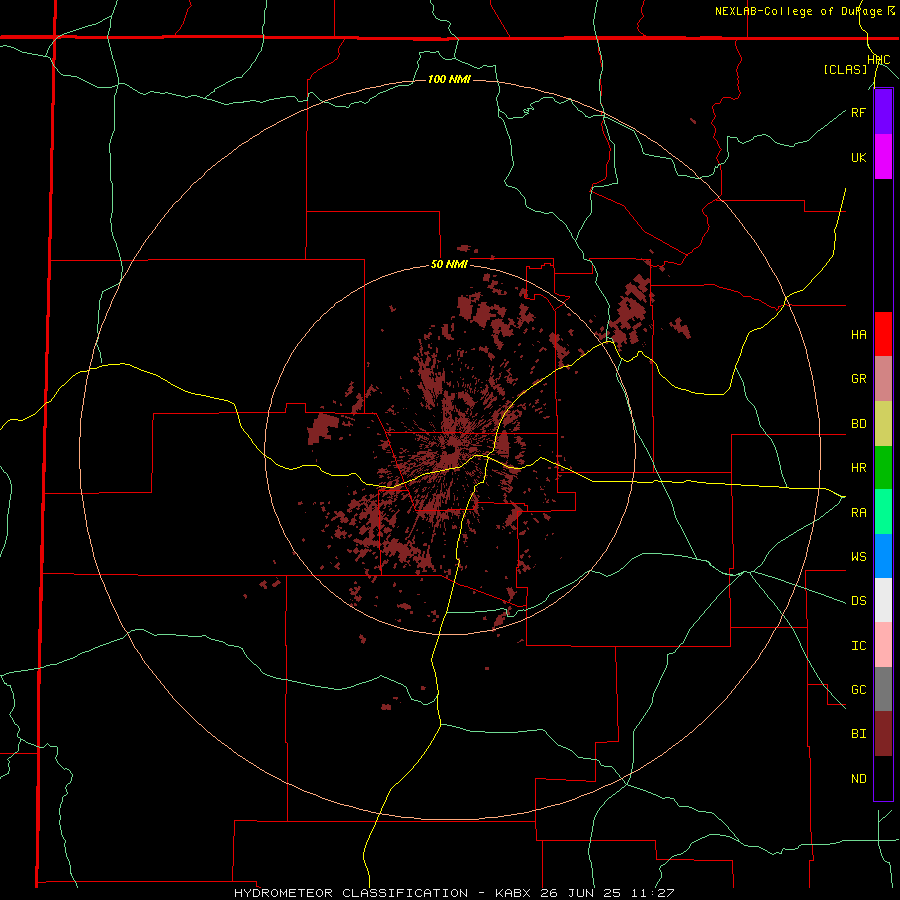This screenshot has width=900, height=900.
Task: Click the BI dark red legend swatch
Action: coord(883,734)
